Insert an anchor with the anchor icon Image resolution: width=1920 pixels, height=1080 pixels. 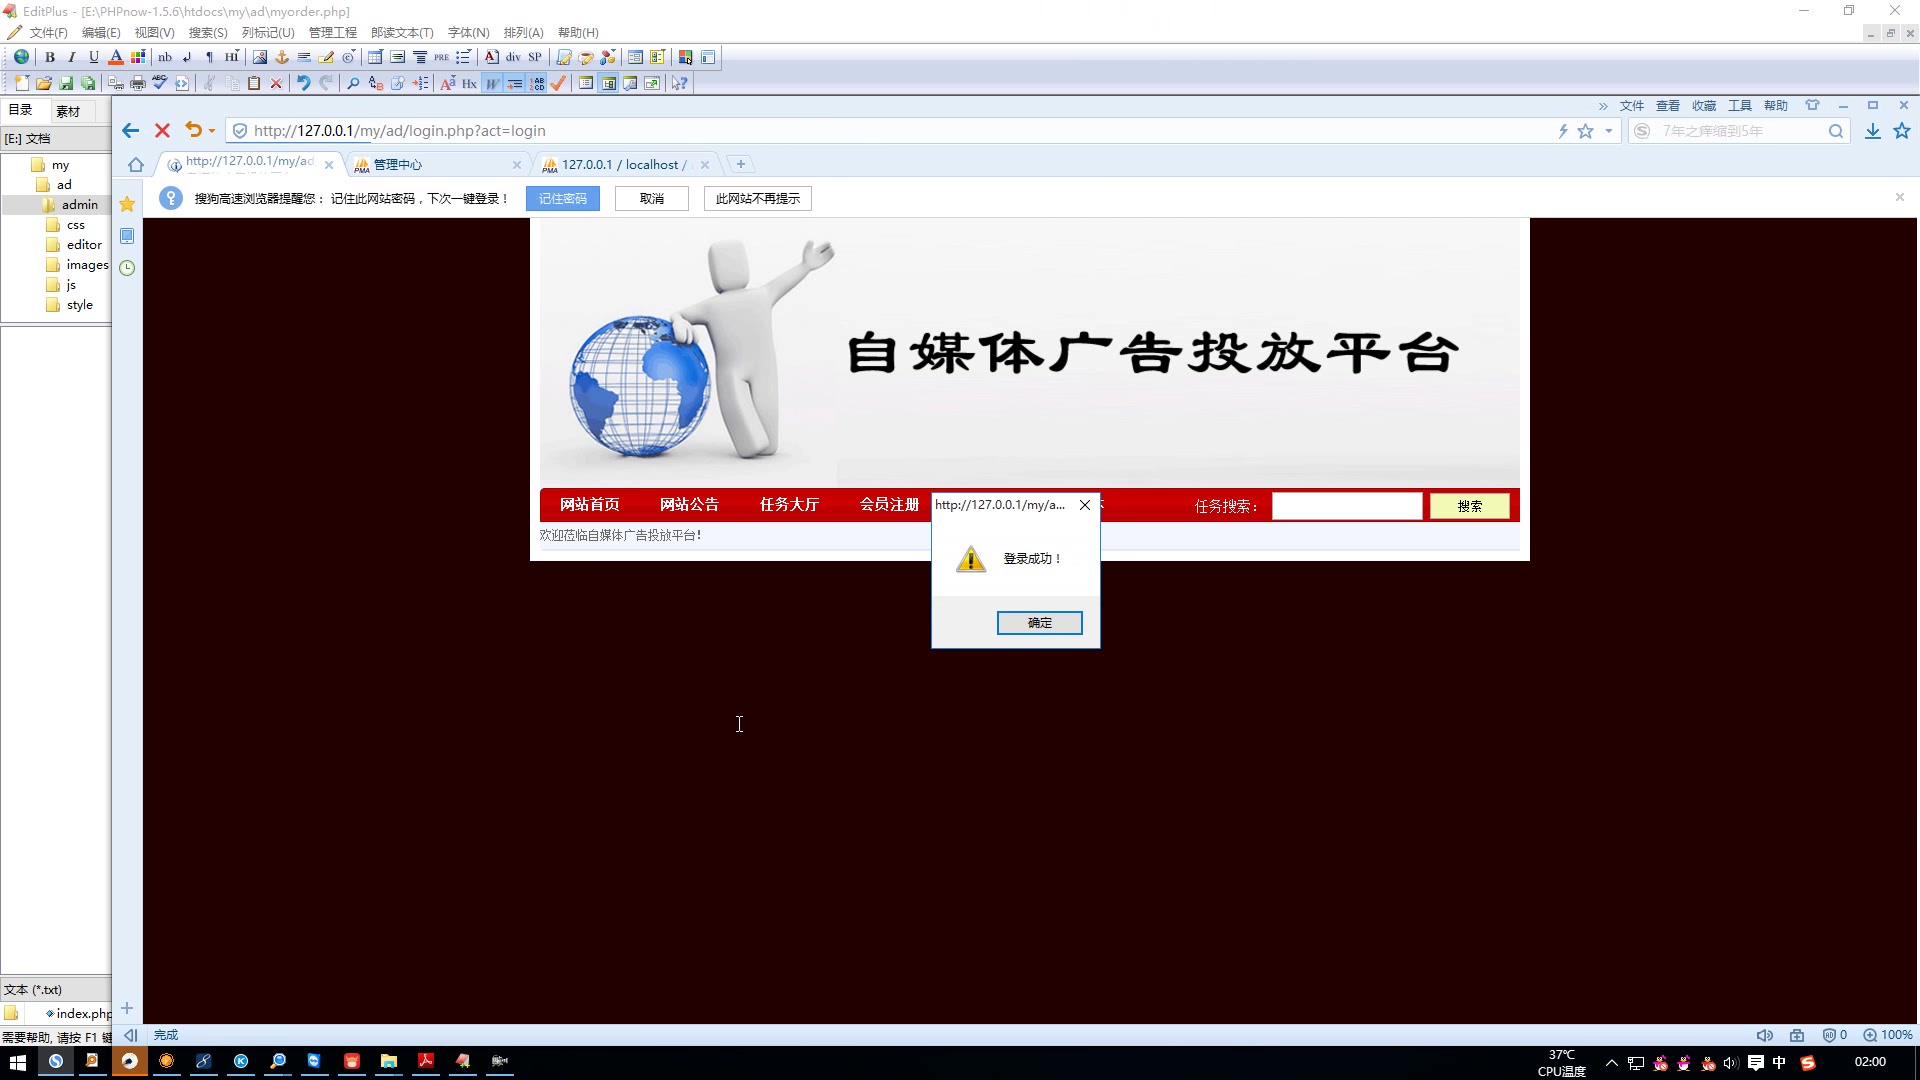click(282, 57)
